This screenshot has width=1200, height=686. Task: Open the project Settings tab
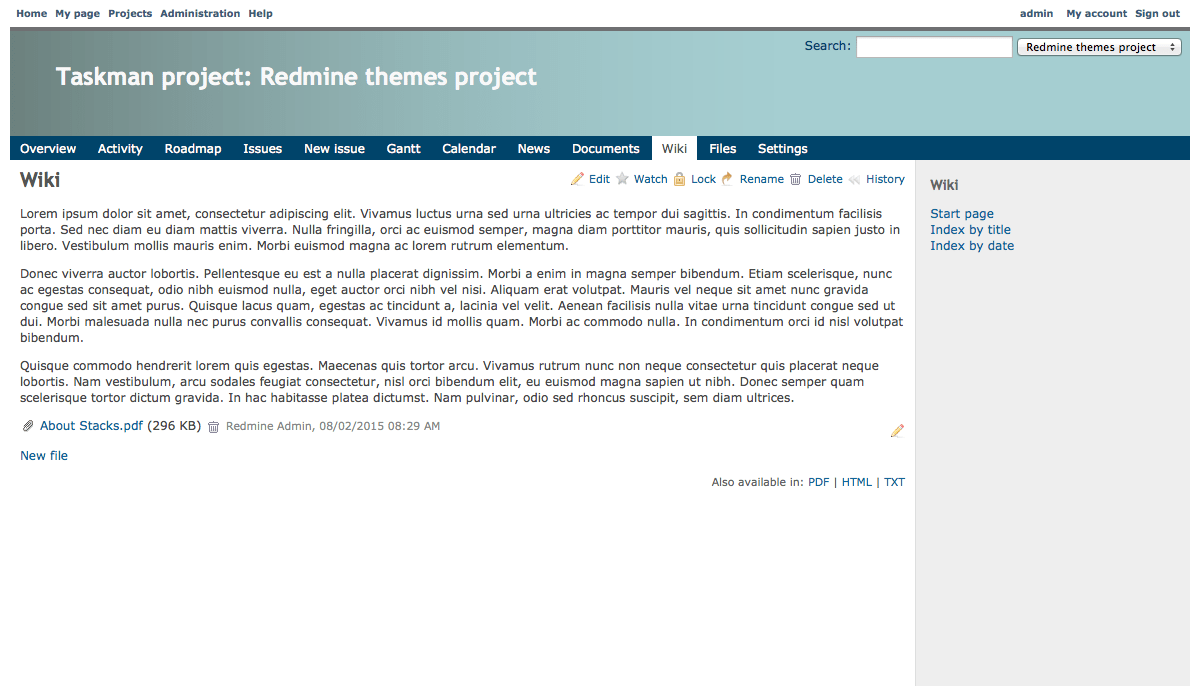coord(783,148)
